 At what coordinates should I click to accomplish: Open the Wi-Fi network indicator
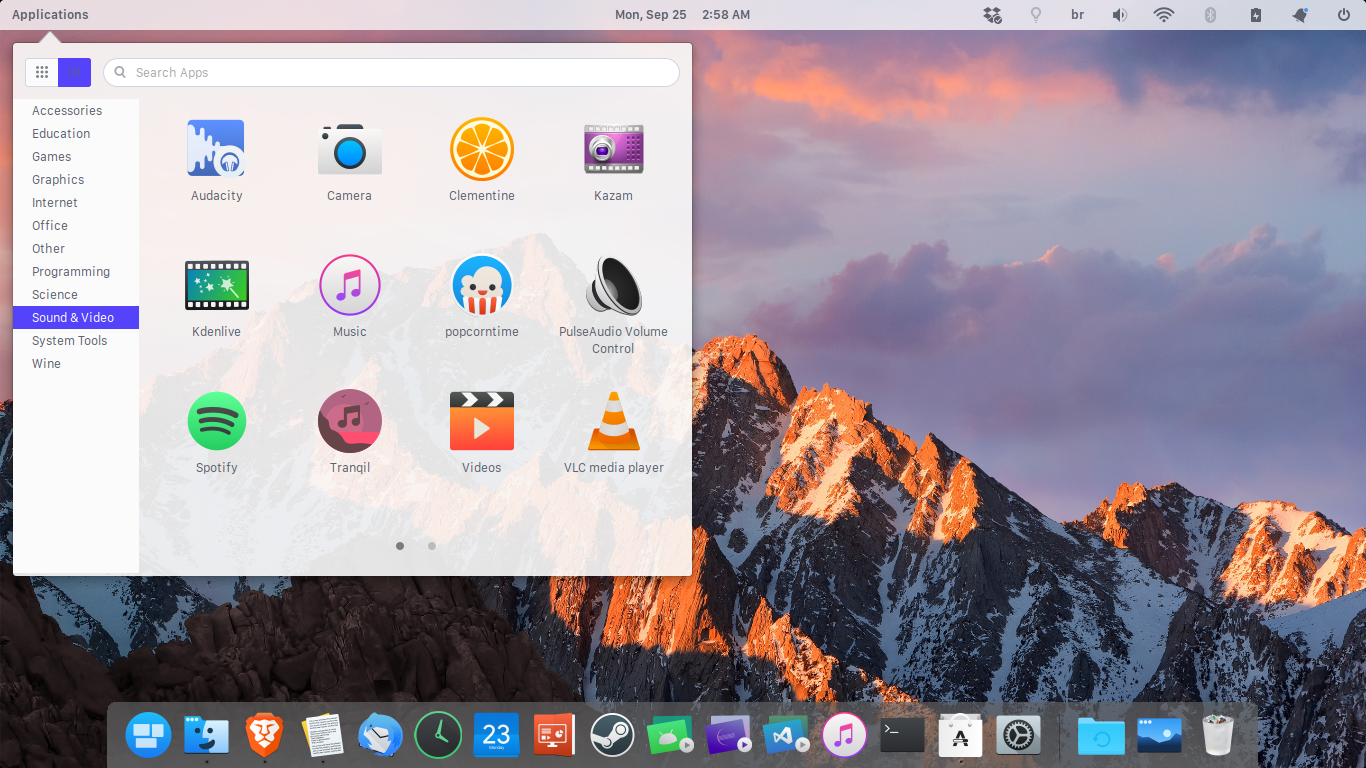pos(1164,14)
